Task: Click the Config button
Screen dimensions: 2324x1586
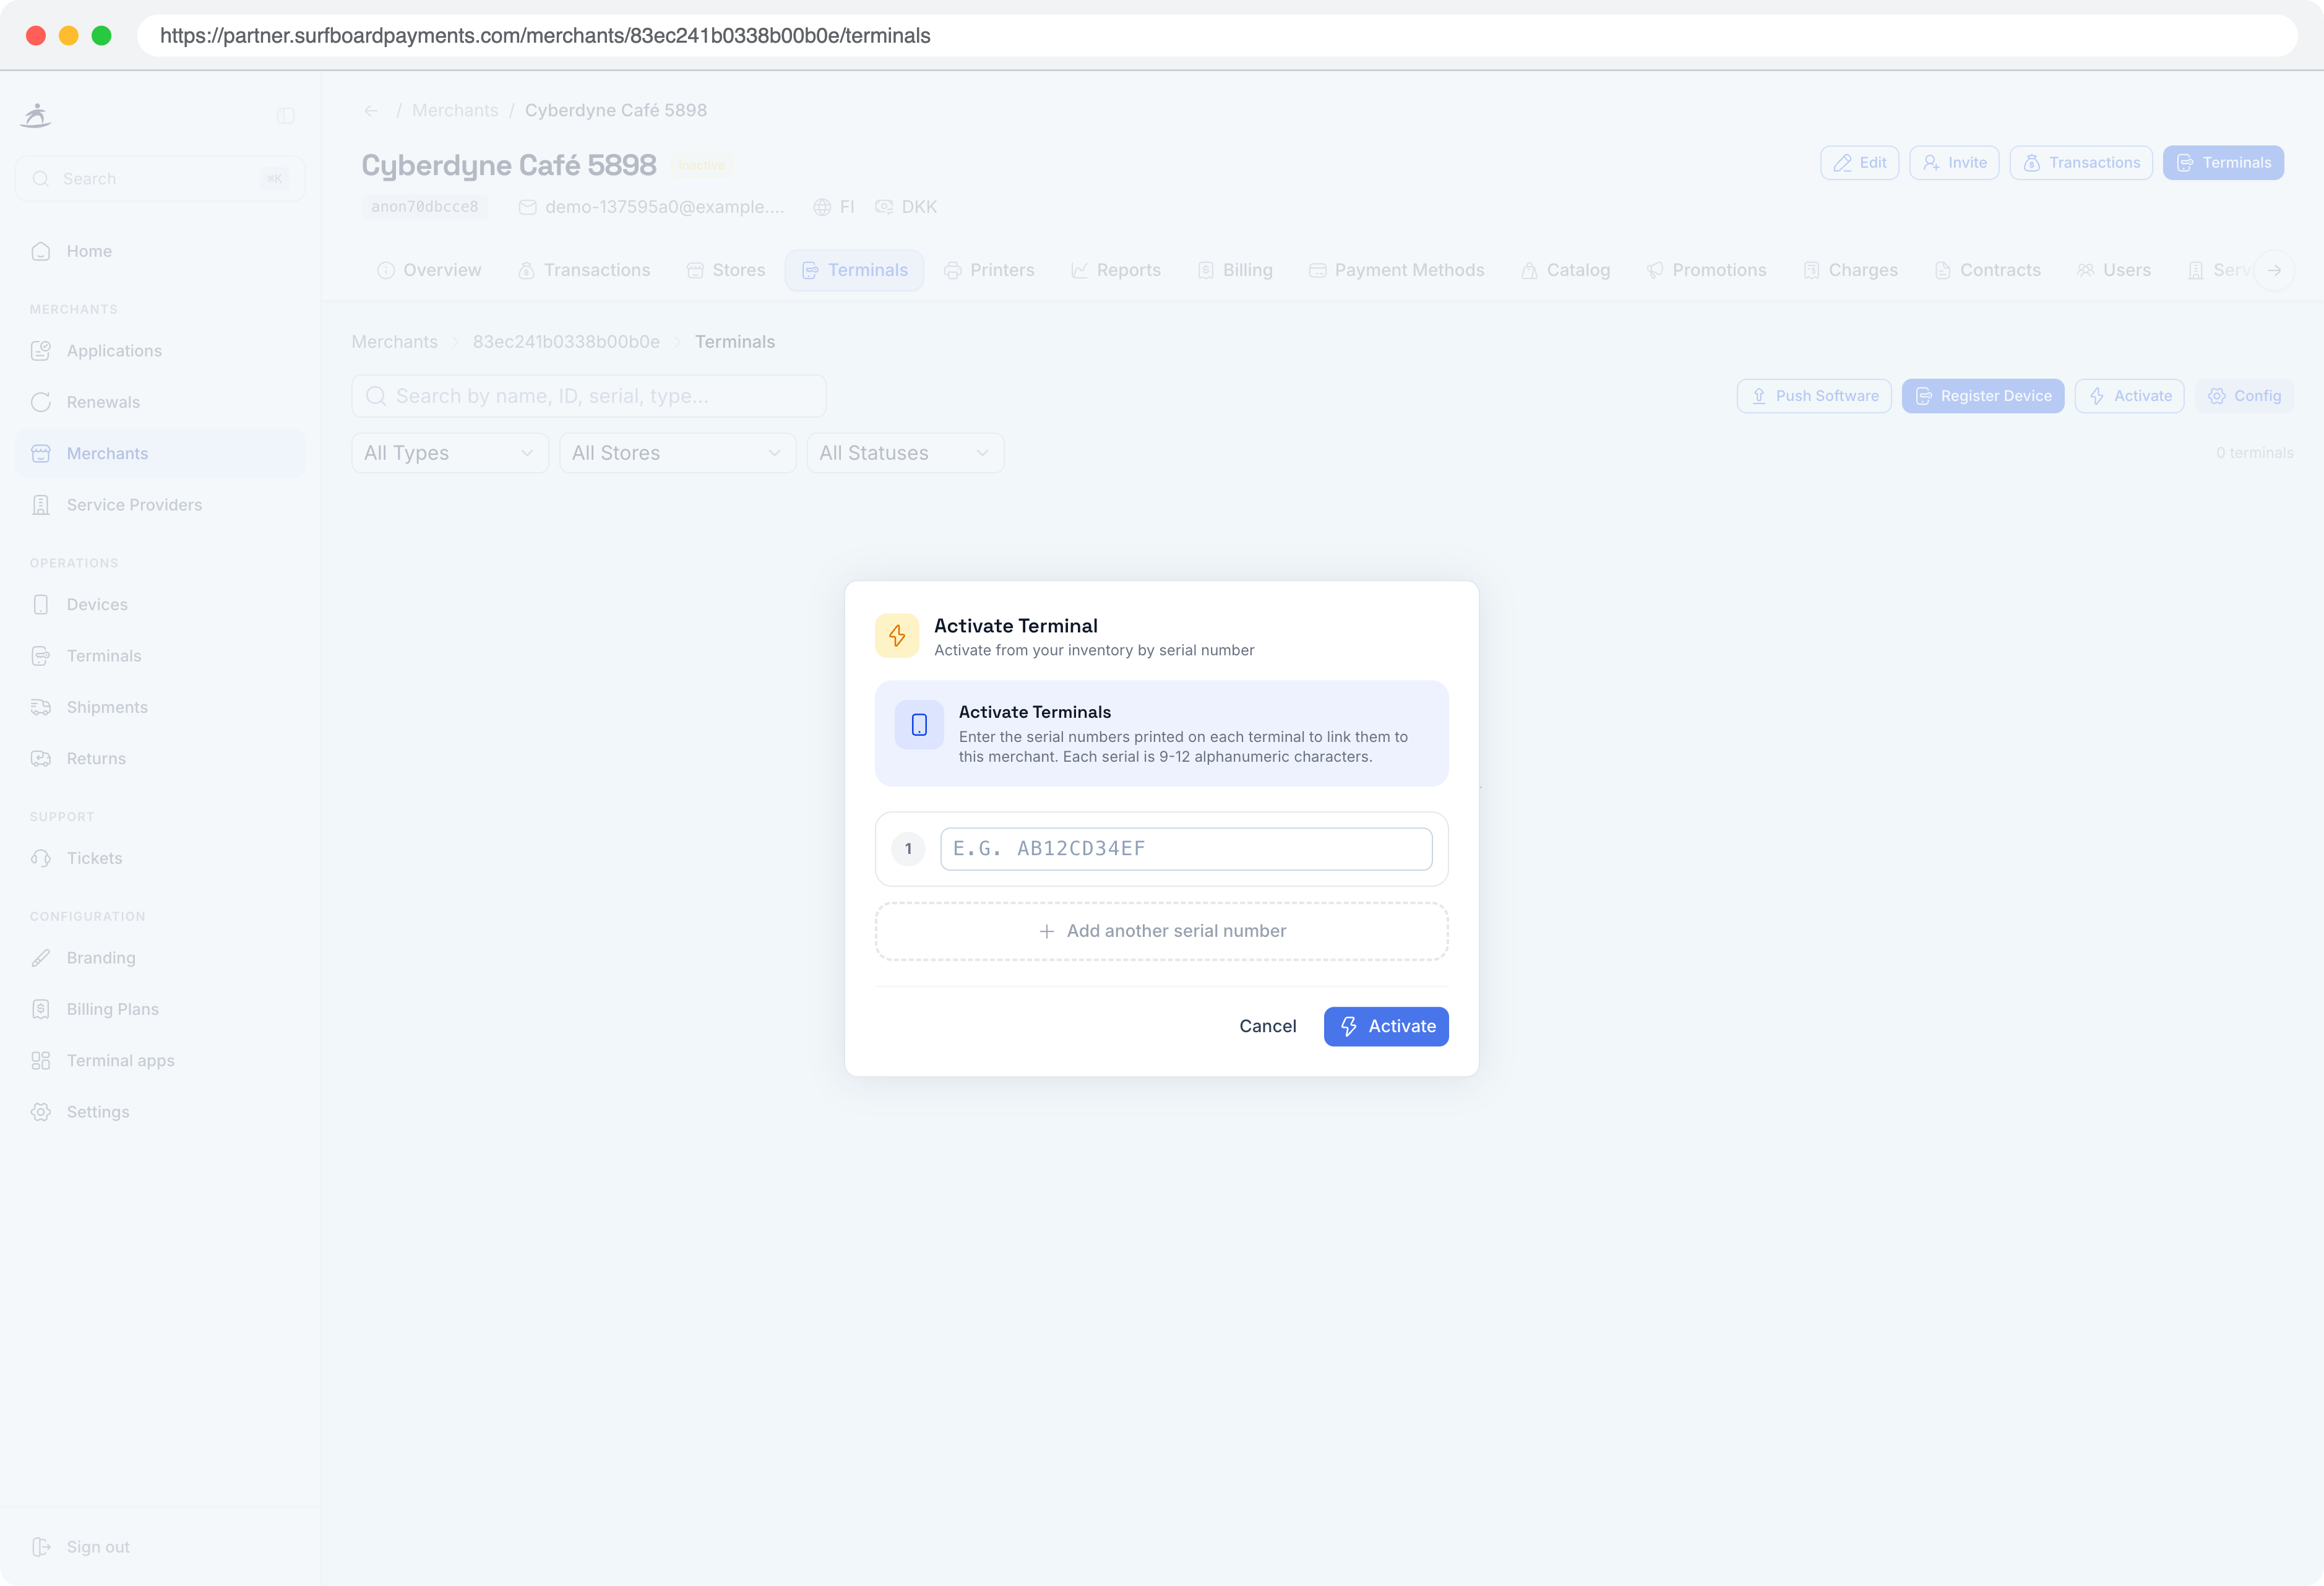Action: [2244, 396]
